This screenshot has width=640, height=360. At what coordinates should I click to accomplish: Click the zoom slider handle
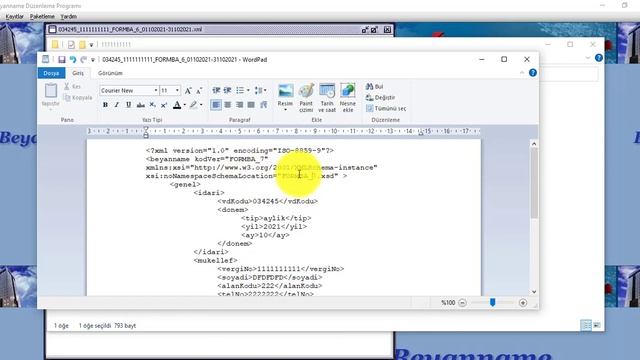pos(493,302)
